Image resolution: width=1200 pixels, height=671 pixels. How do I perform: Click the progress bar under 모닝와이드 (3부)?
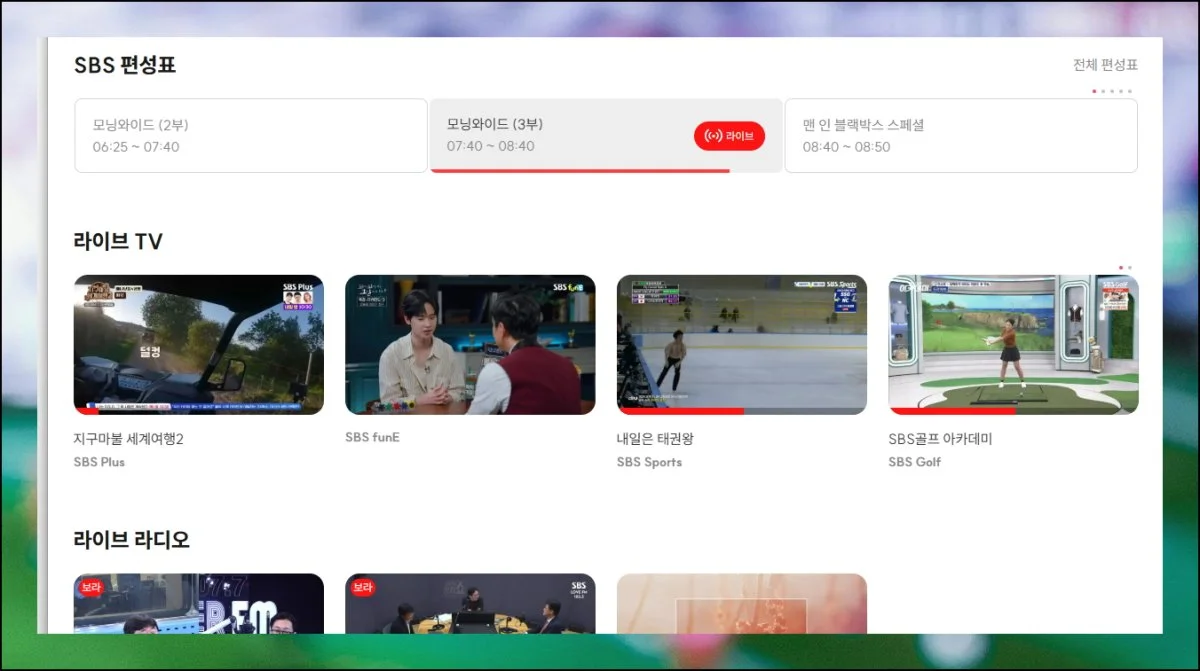pos(578,173)
